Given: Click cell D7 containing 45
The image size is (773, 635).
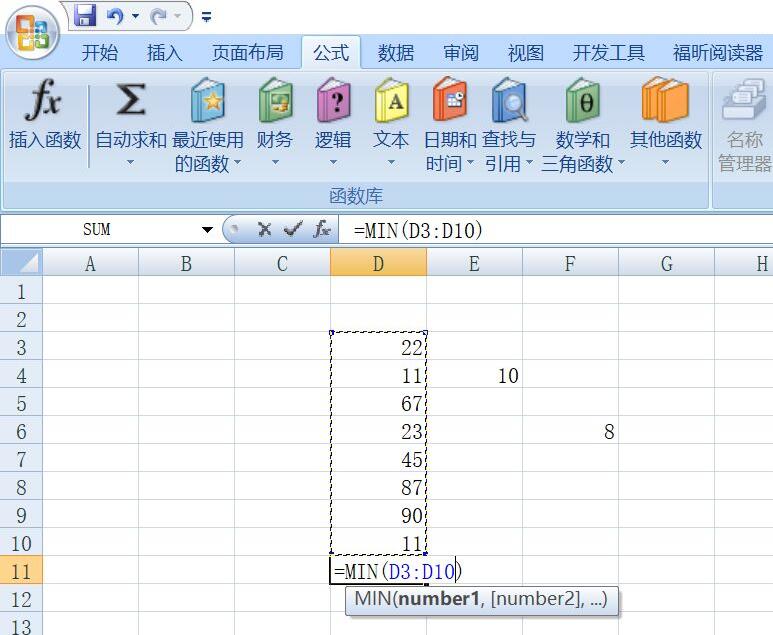Looking at the screenshot, I should pyautogui.click(x=378, y=459).
